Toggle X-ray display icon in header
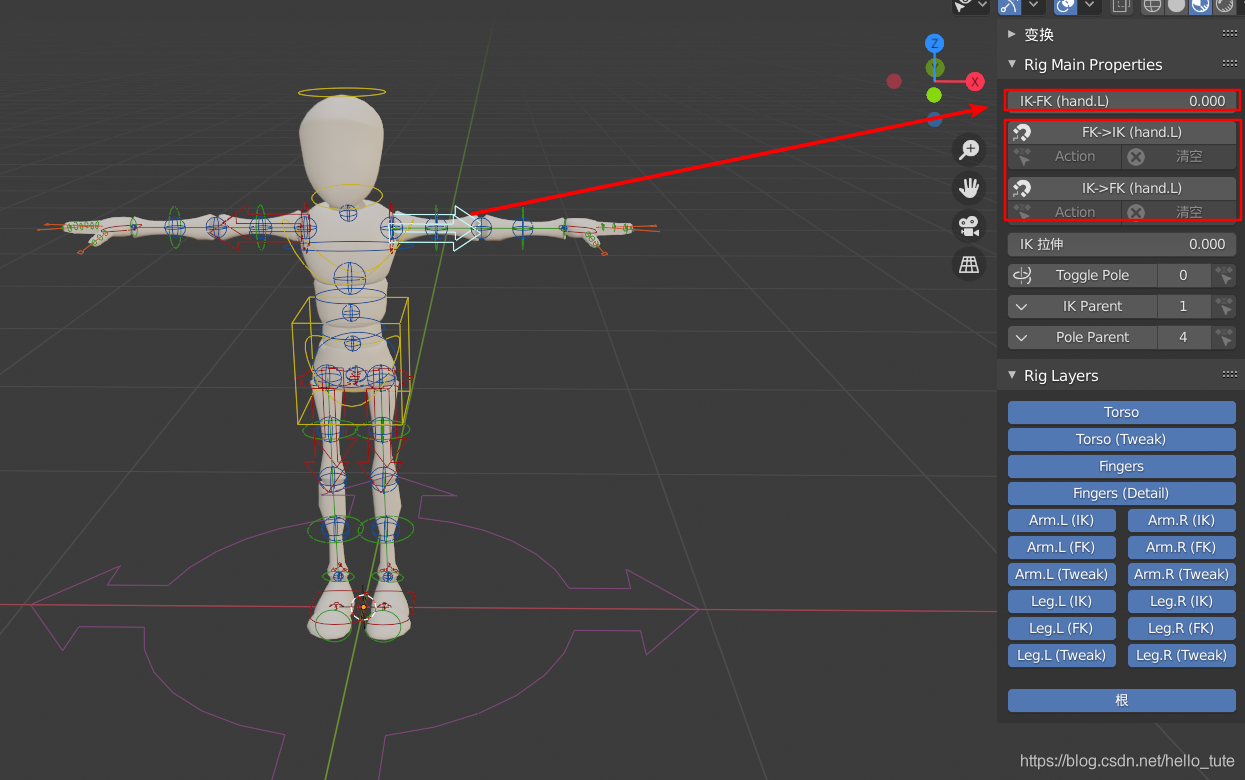1245x780 pixels. click(x=1121, y=6)
